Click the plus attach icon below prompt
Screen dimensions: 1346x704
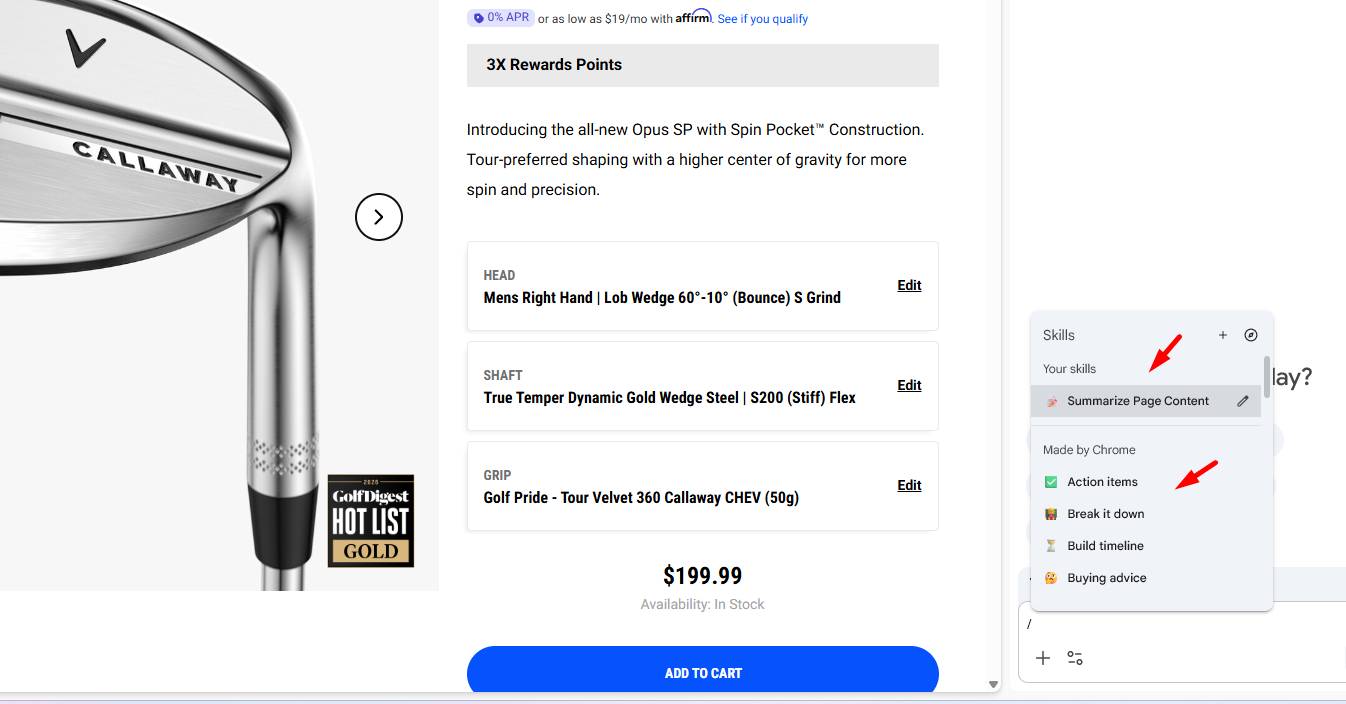point(1043,658)
